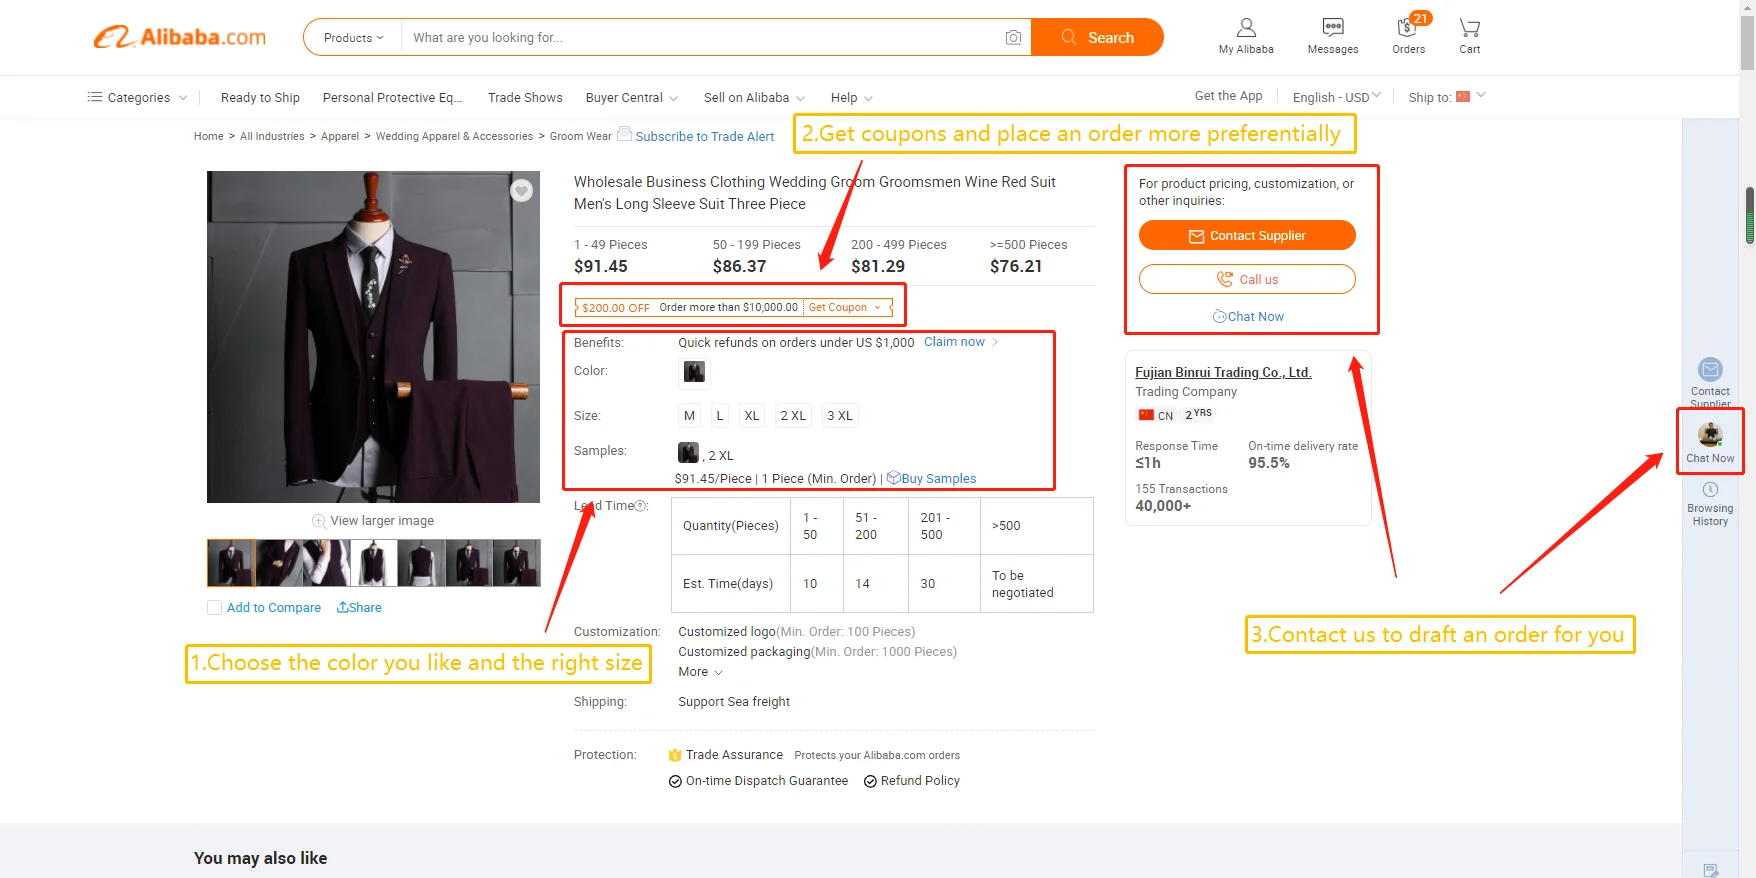Screen dimensions: 1756x878
Task: Open My Alibaba account icon
Action: point(1246,36)
